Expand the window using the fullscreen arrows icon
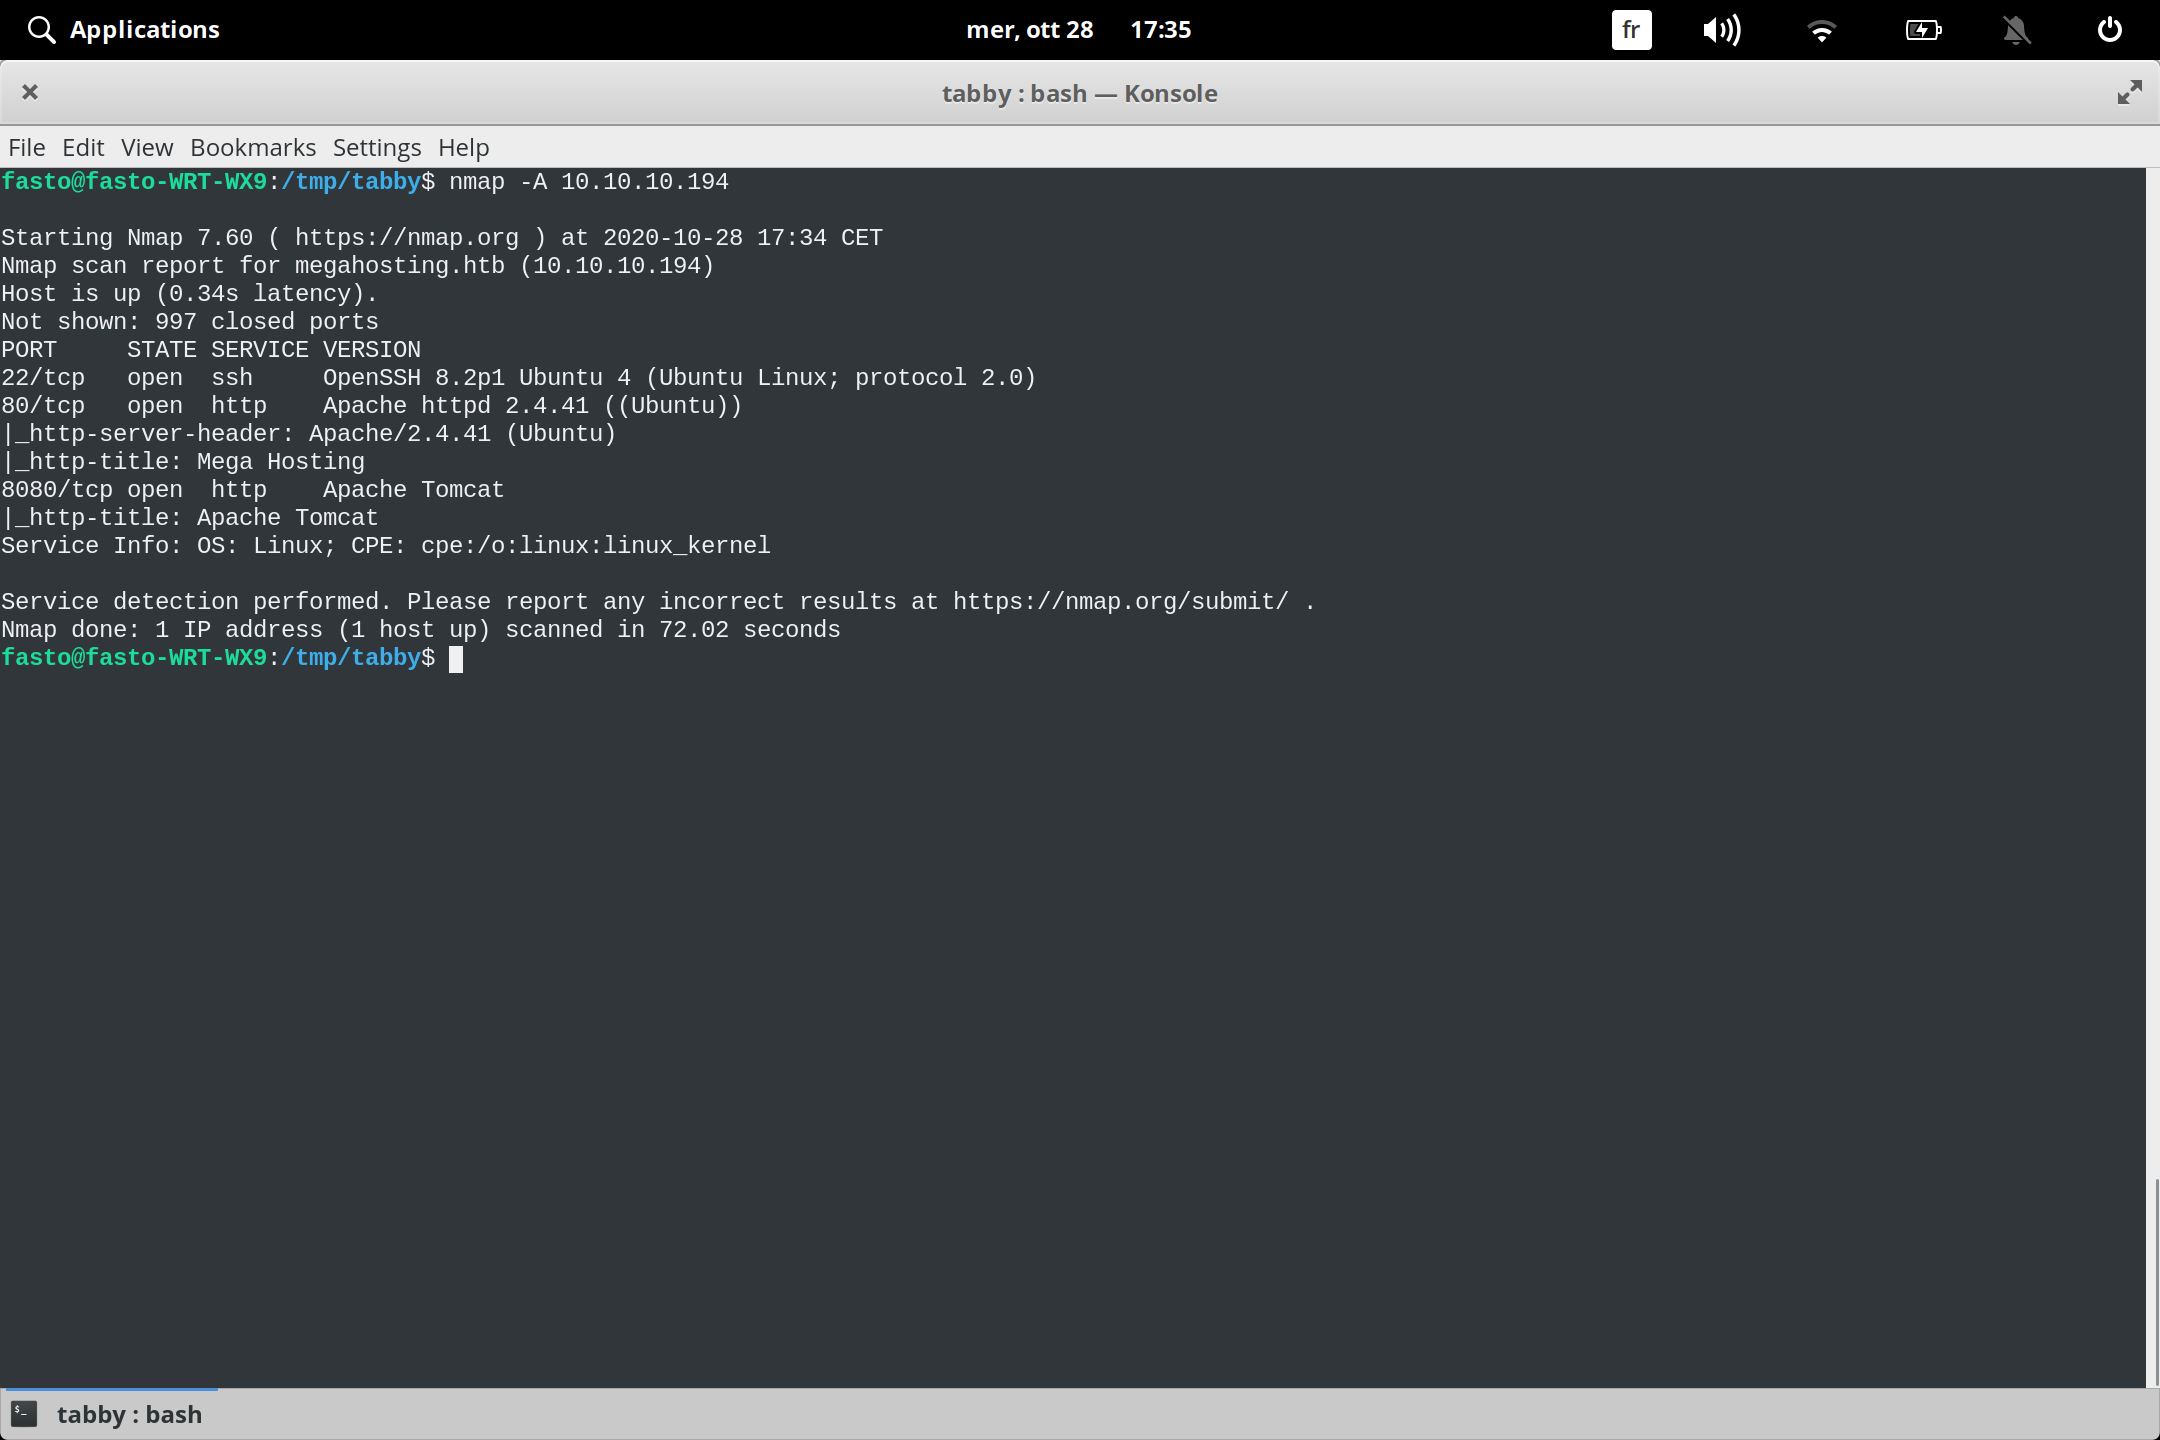This screenshot has width=2160, height=1440. [2129, 92]
